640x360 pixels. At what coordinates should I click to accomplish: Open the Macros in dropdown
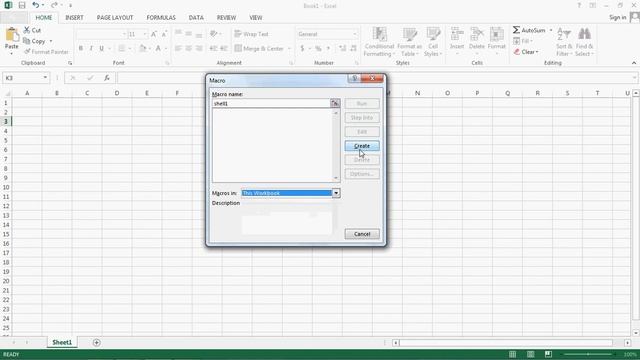coord(336,193)
